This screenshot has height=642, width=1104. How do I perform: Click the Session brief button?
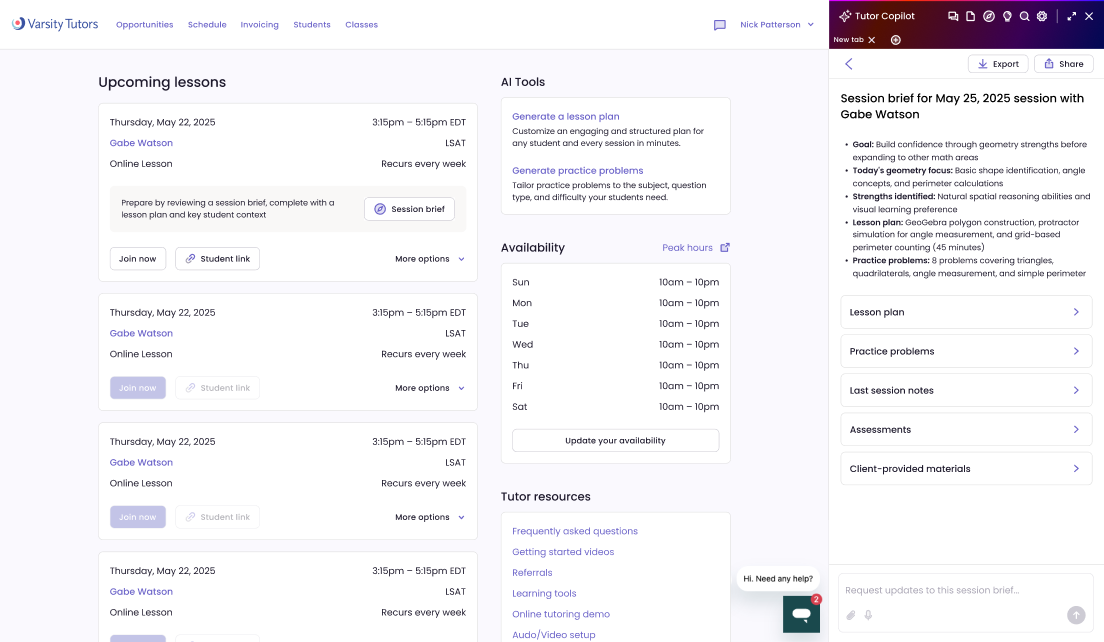(x=409, y=209)
